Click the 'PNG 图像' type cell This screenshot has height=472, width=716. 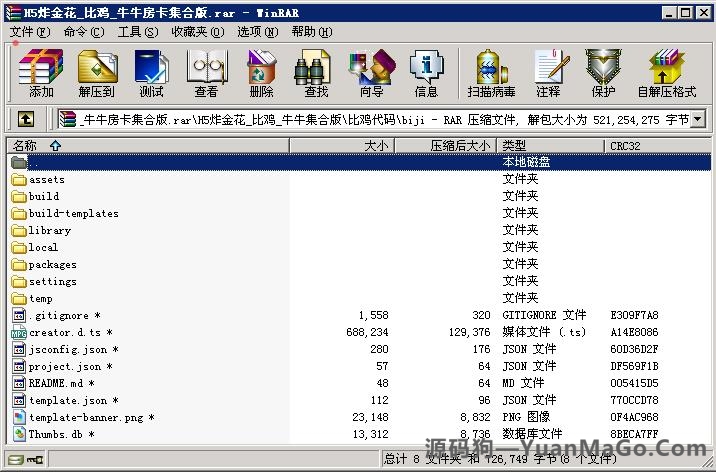(x=526, y=417)
